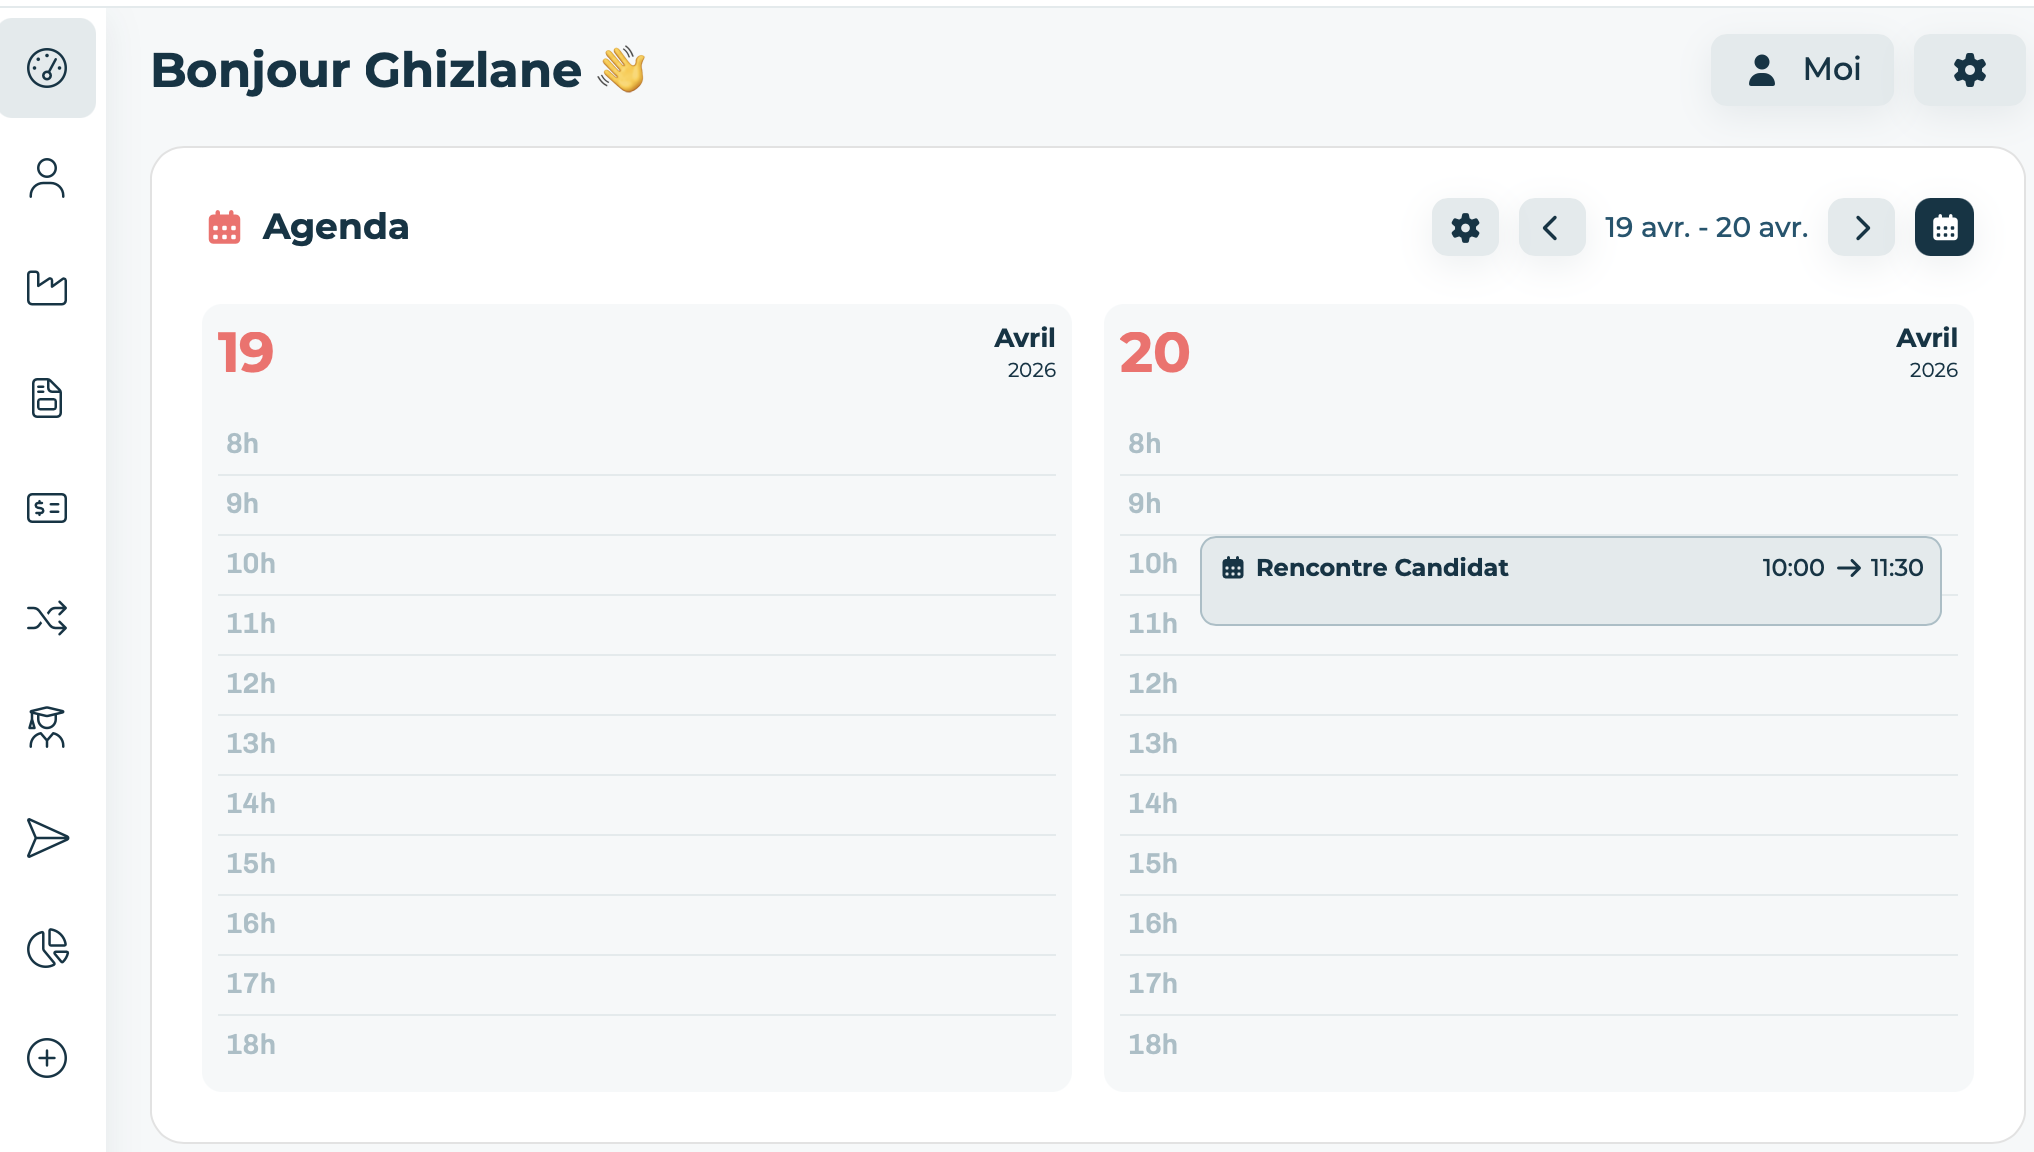
Task: Open the Moi user filter button
Action: 1802,70
